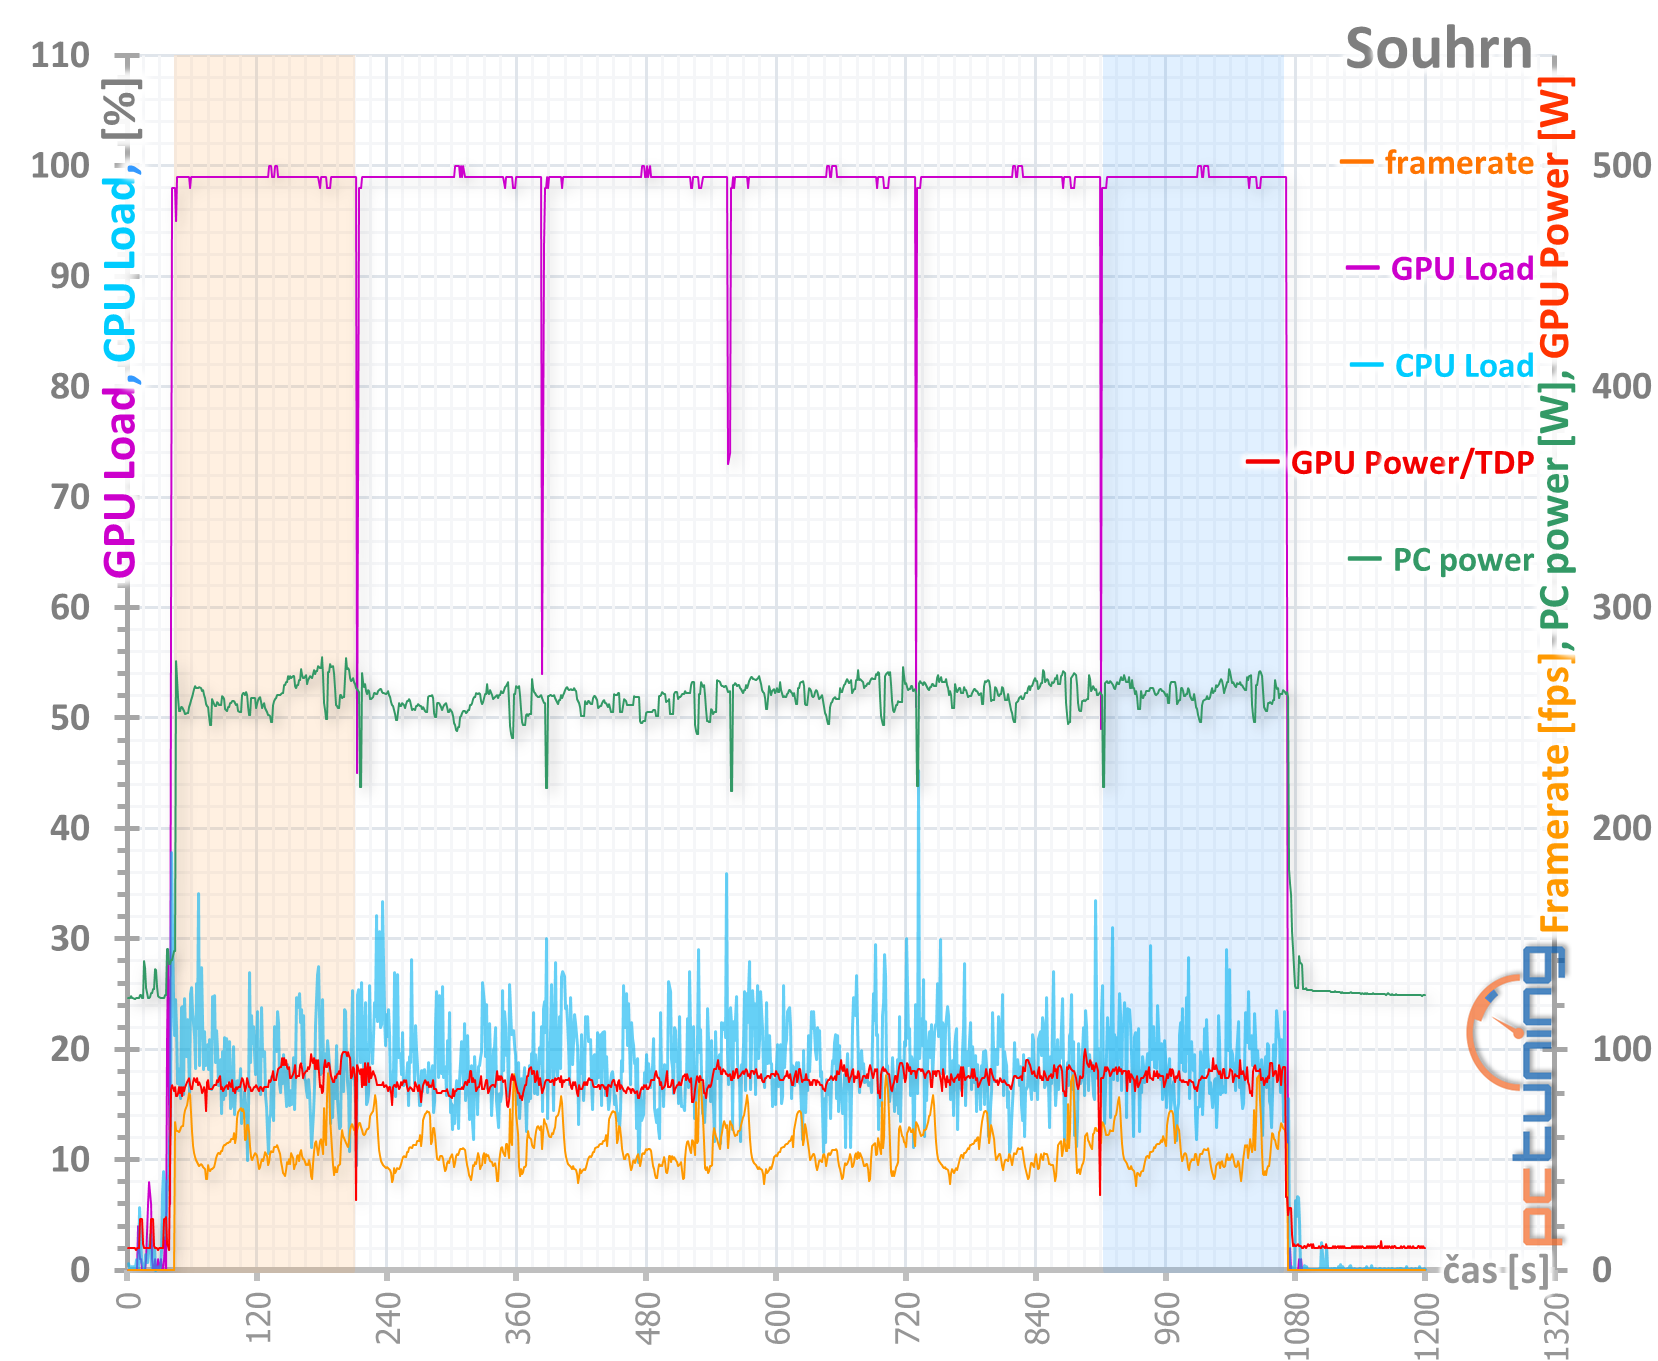Click the green PC power legend line marker
The height and width of the screenshot is (1361, 1658).
[x=1365, y=558]
